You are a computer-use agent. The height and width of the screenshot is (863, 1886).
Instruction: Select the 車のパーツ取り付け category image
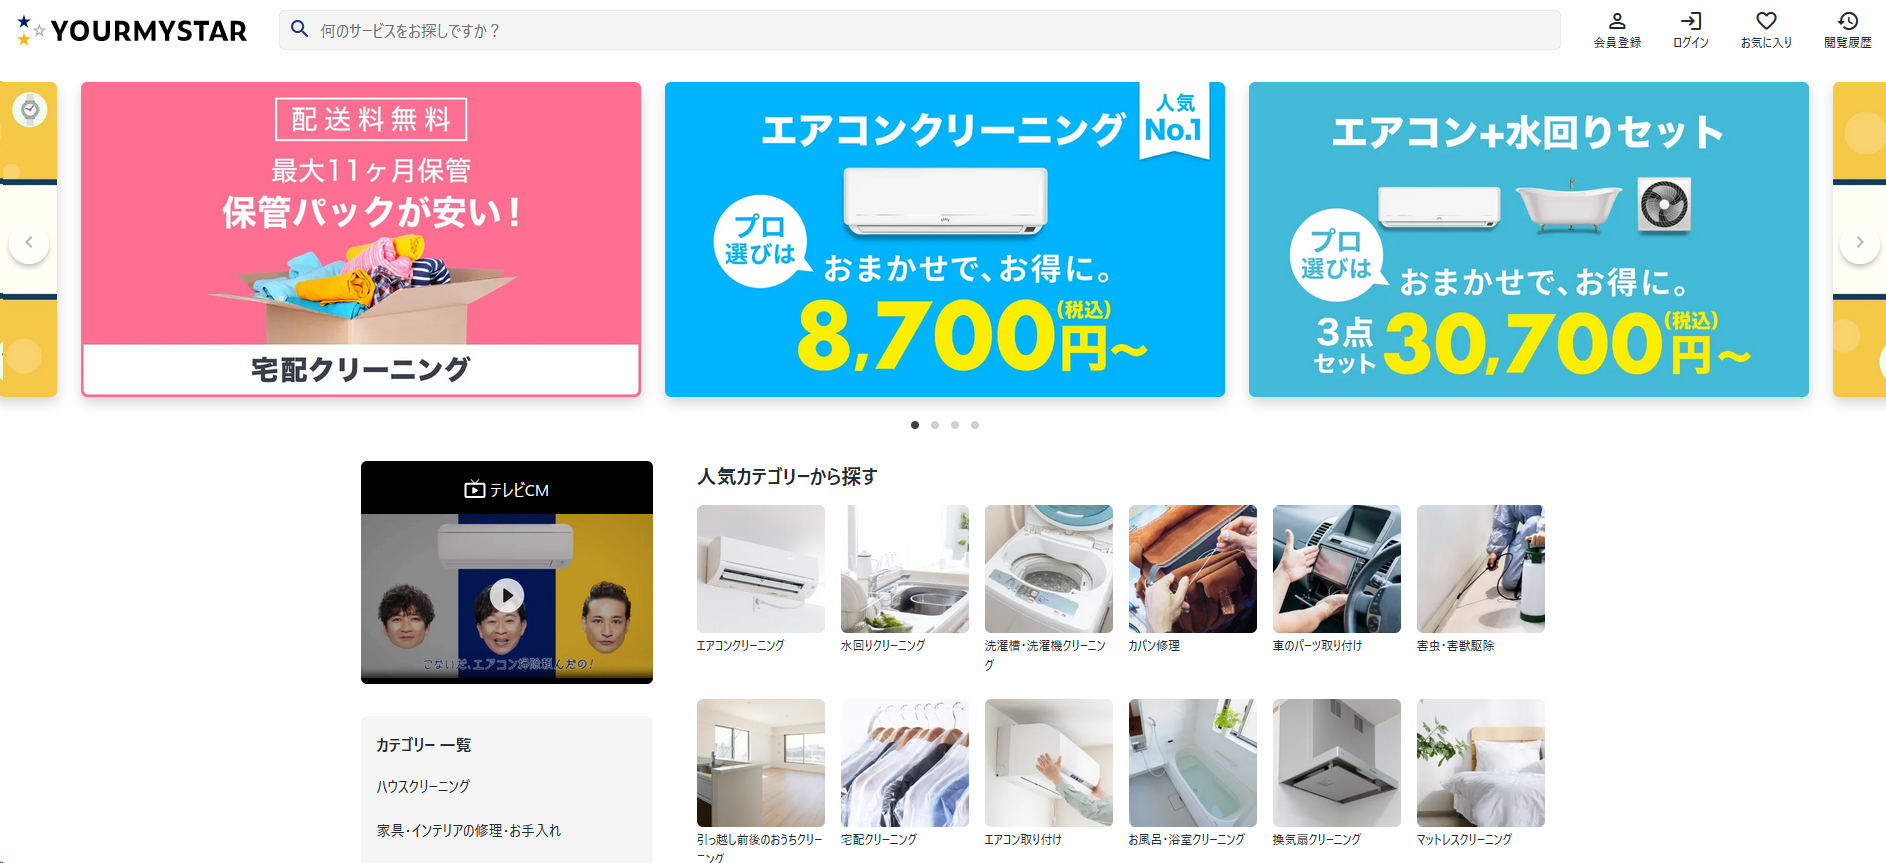[x=1337, y=569]
